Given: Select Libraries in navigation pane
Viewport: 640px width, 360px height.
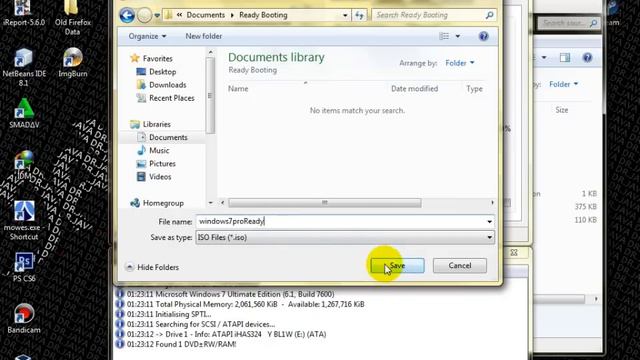Looking at the screenshot, I should click(156, 124).
